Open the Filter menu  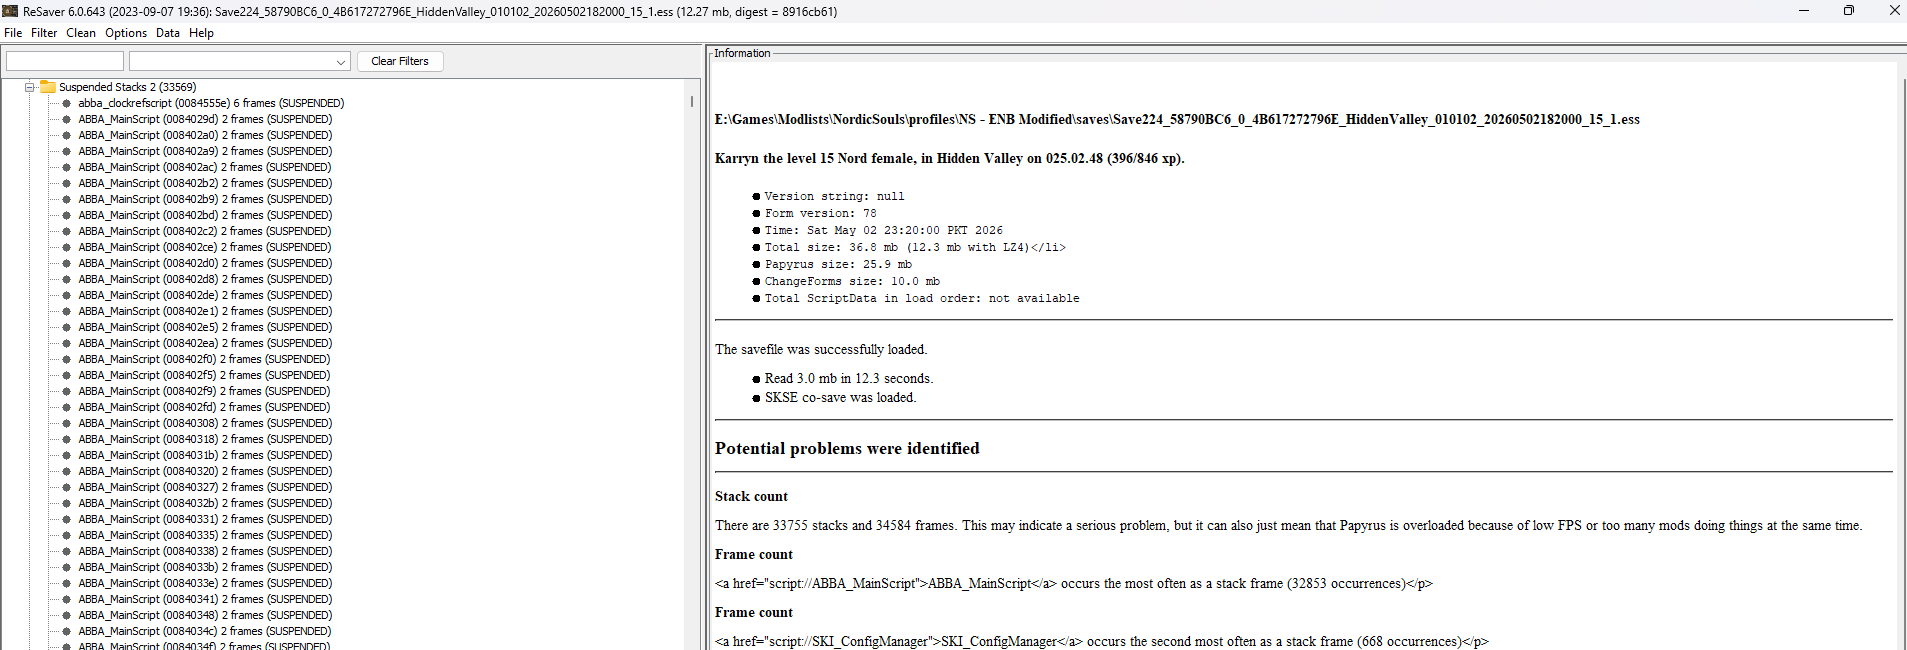coord(44,33)
